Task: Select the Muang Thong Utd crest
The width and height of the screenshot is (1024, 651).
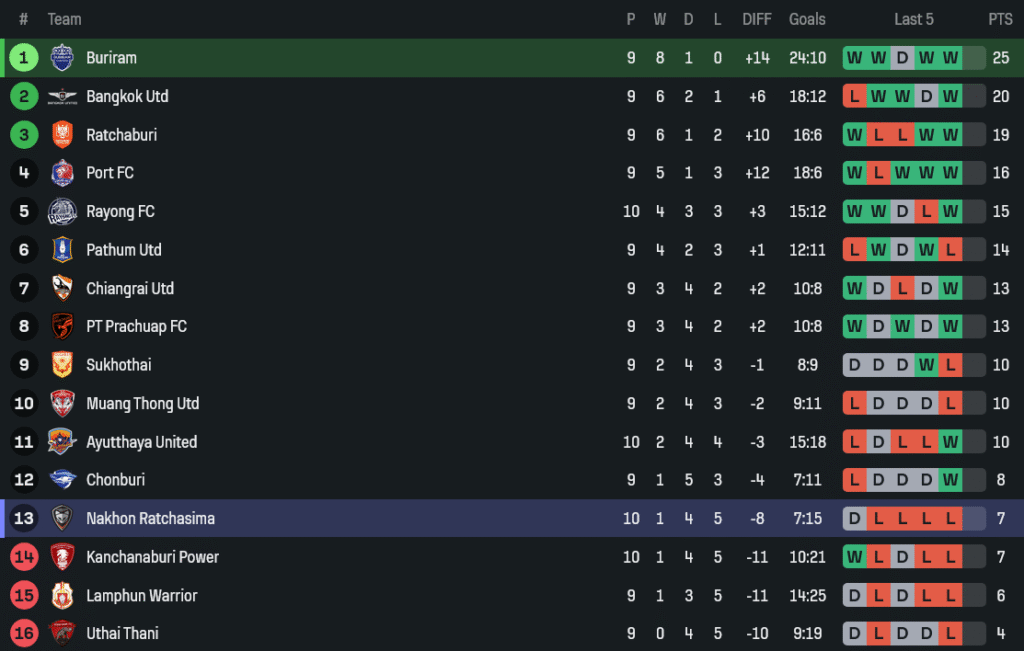Action: pos(62,403)
